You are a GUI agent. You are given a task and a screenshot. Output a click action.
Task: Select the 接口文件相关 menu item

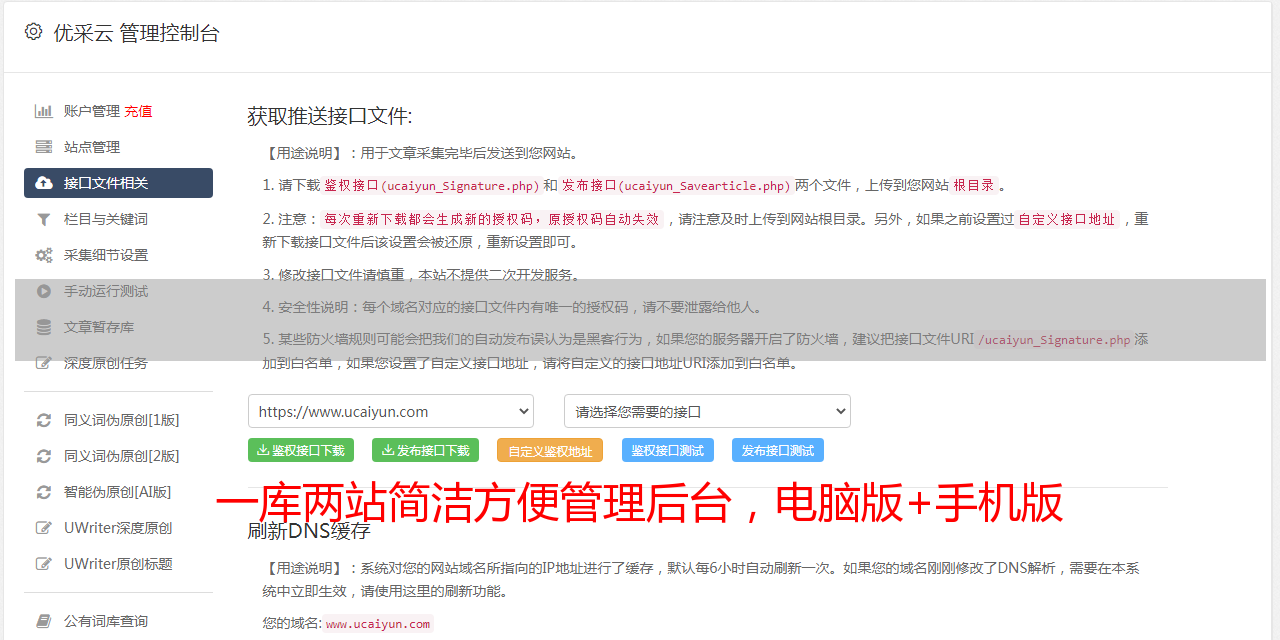pyautogui.click(x=118, y=183)
